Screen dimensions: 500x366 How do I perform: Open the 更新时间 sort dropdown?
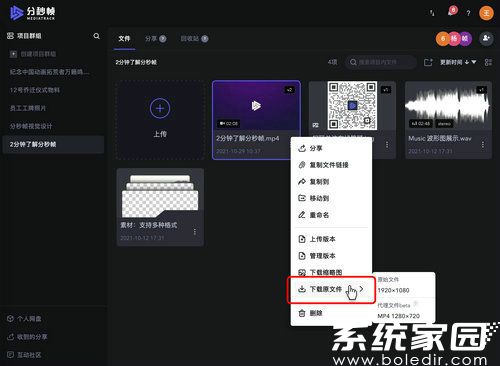pos(458,62)
